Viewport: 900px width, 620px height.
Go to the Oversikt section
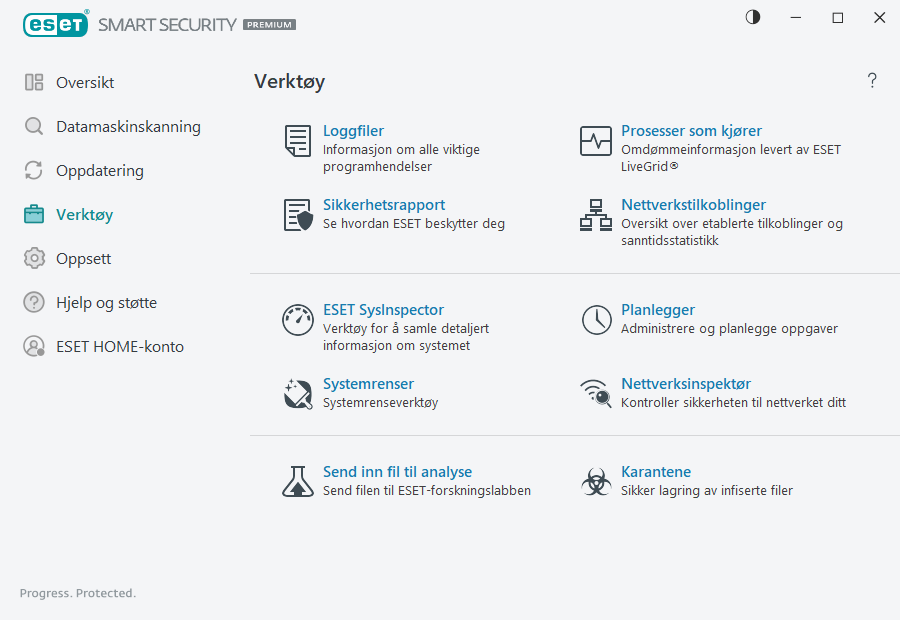84,83
